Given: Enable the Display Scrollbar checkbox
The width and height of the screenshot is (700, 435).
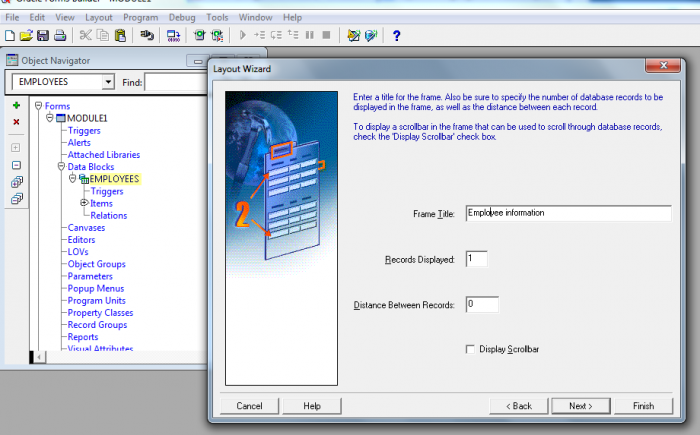Looking at the screenshot, I should point(470,349).
